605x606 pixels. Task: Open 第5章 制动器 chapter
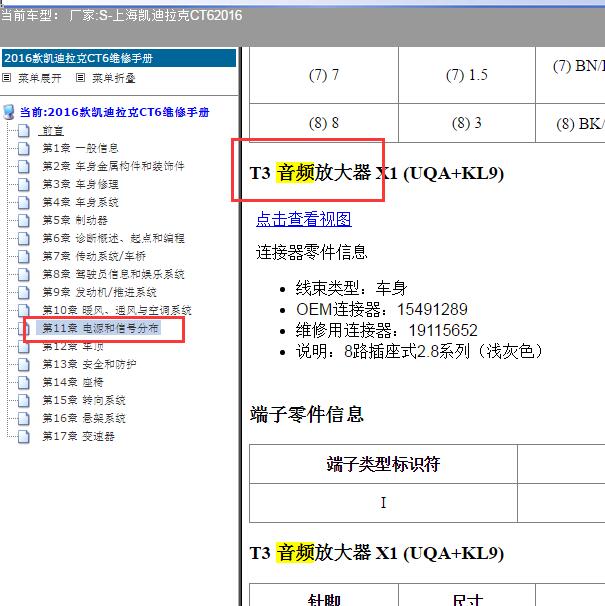coord(75,220)
